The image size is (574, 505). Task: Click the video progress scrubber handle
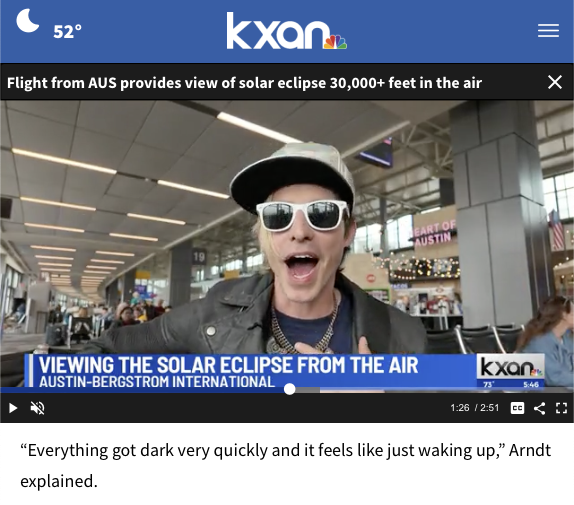click(290, 389)
